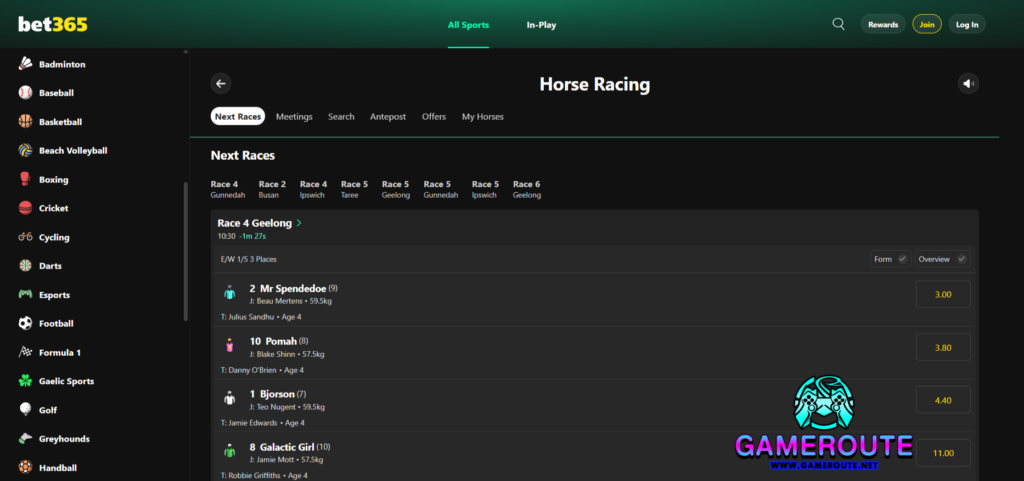Open Race 5 Gunnedah link
Image resolution: width=1024 pixels, height=481 pixels.
[441, 189]
